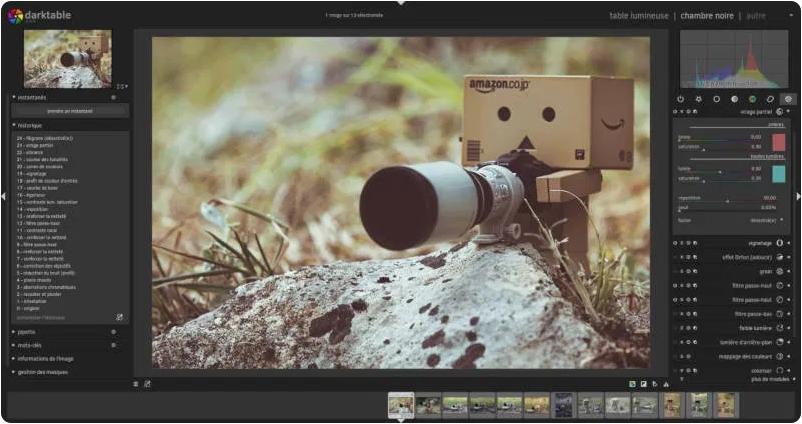Click the reset icon for instantanés
Image resolution: width=802 pixels, height=424 pixels.
[114, 97]
